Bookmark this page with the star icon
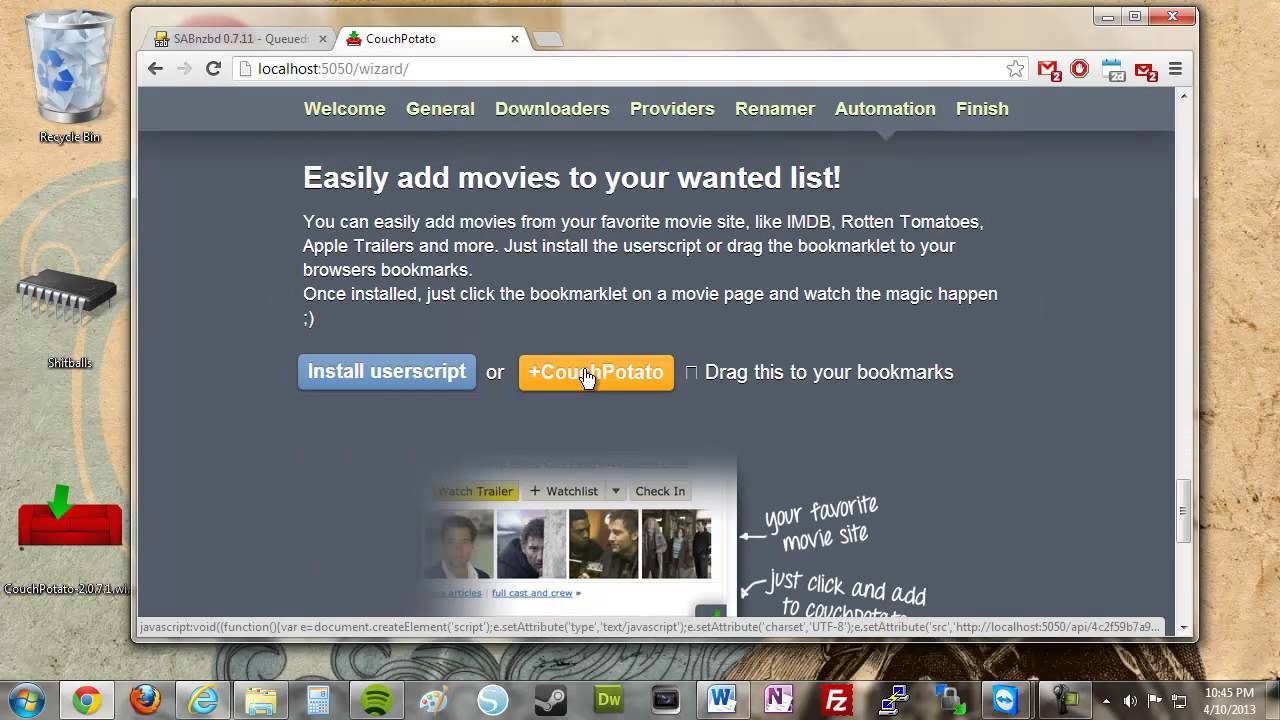This screenshot has width=1280, height=720. 1016,69
